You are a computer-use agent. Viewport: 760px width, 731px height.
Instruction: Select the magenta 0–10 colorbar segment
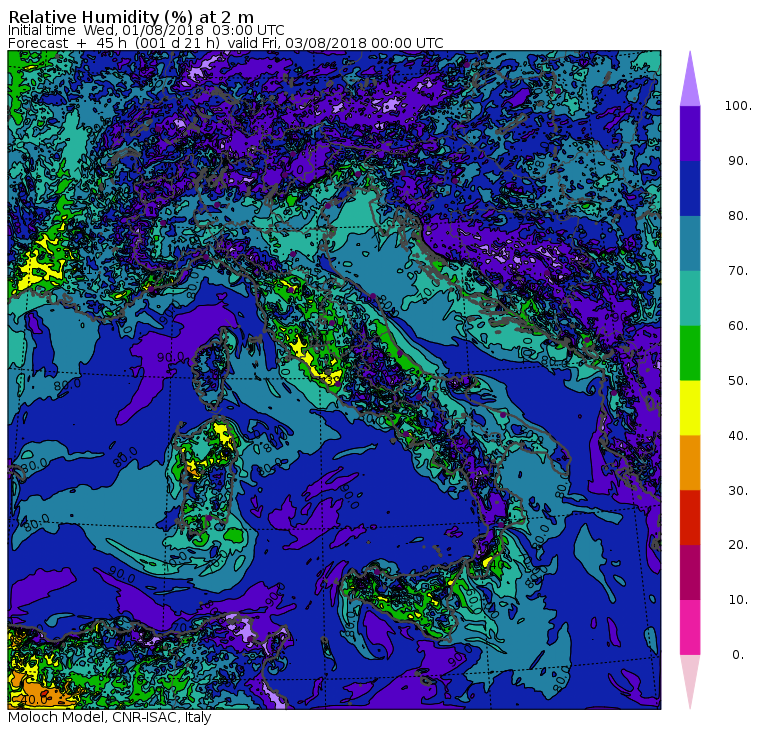coord(690,627)
